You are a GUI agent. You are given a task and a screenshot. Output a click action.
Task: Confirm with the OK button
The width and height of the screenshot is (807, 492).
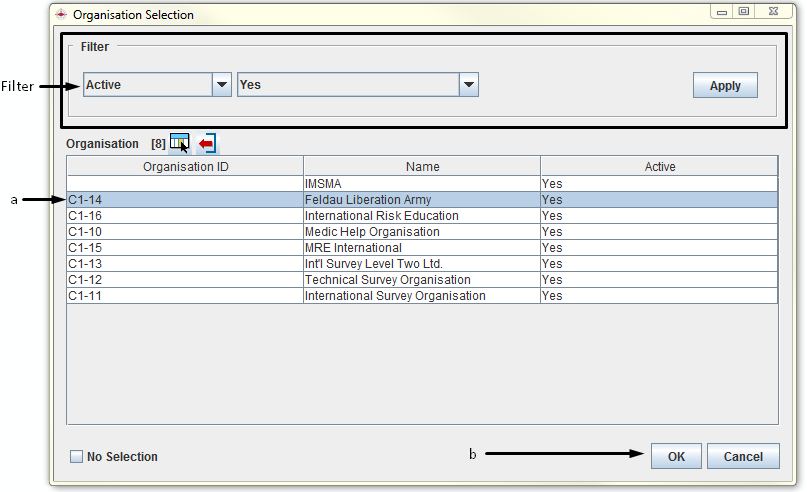tap(676, 456)
